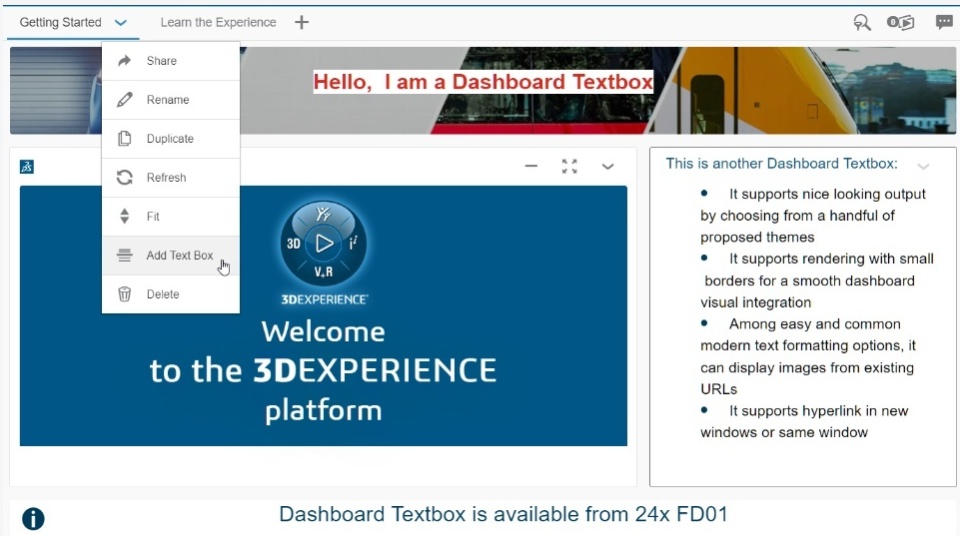This screenshot has width=960, height=536.
Task: Click the Duplicate pages icon
Action: click(124, 138)
